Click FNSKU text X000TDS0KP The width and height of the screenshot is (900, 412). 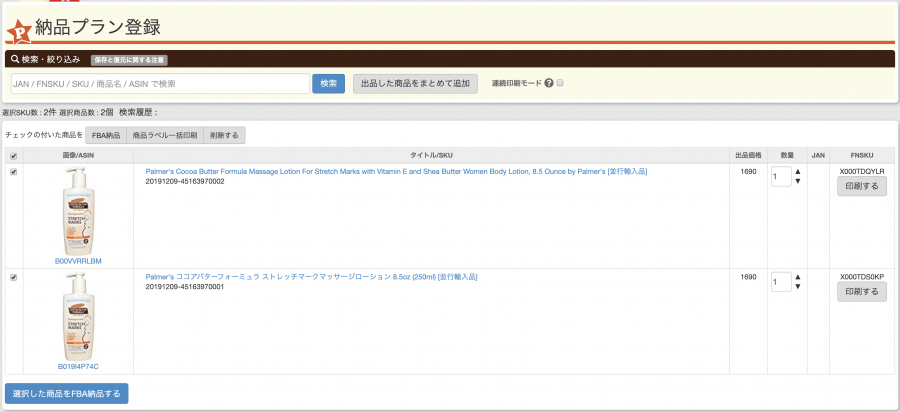click(x=862, y=277)
